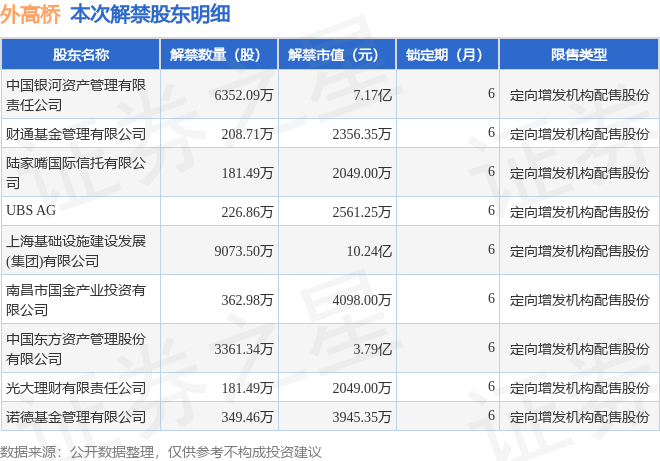Click shareholder 光大理财有限责任公司
This screenshot has width=660, height=461.
(76, 388)
